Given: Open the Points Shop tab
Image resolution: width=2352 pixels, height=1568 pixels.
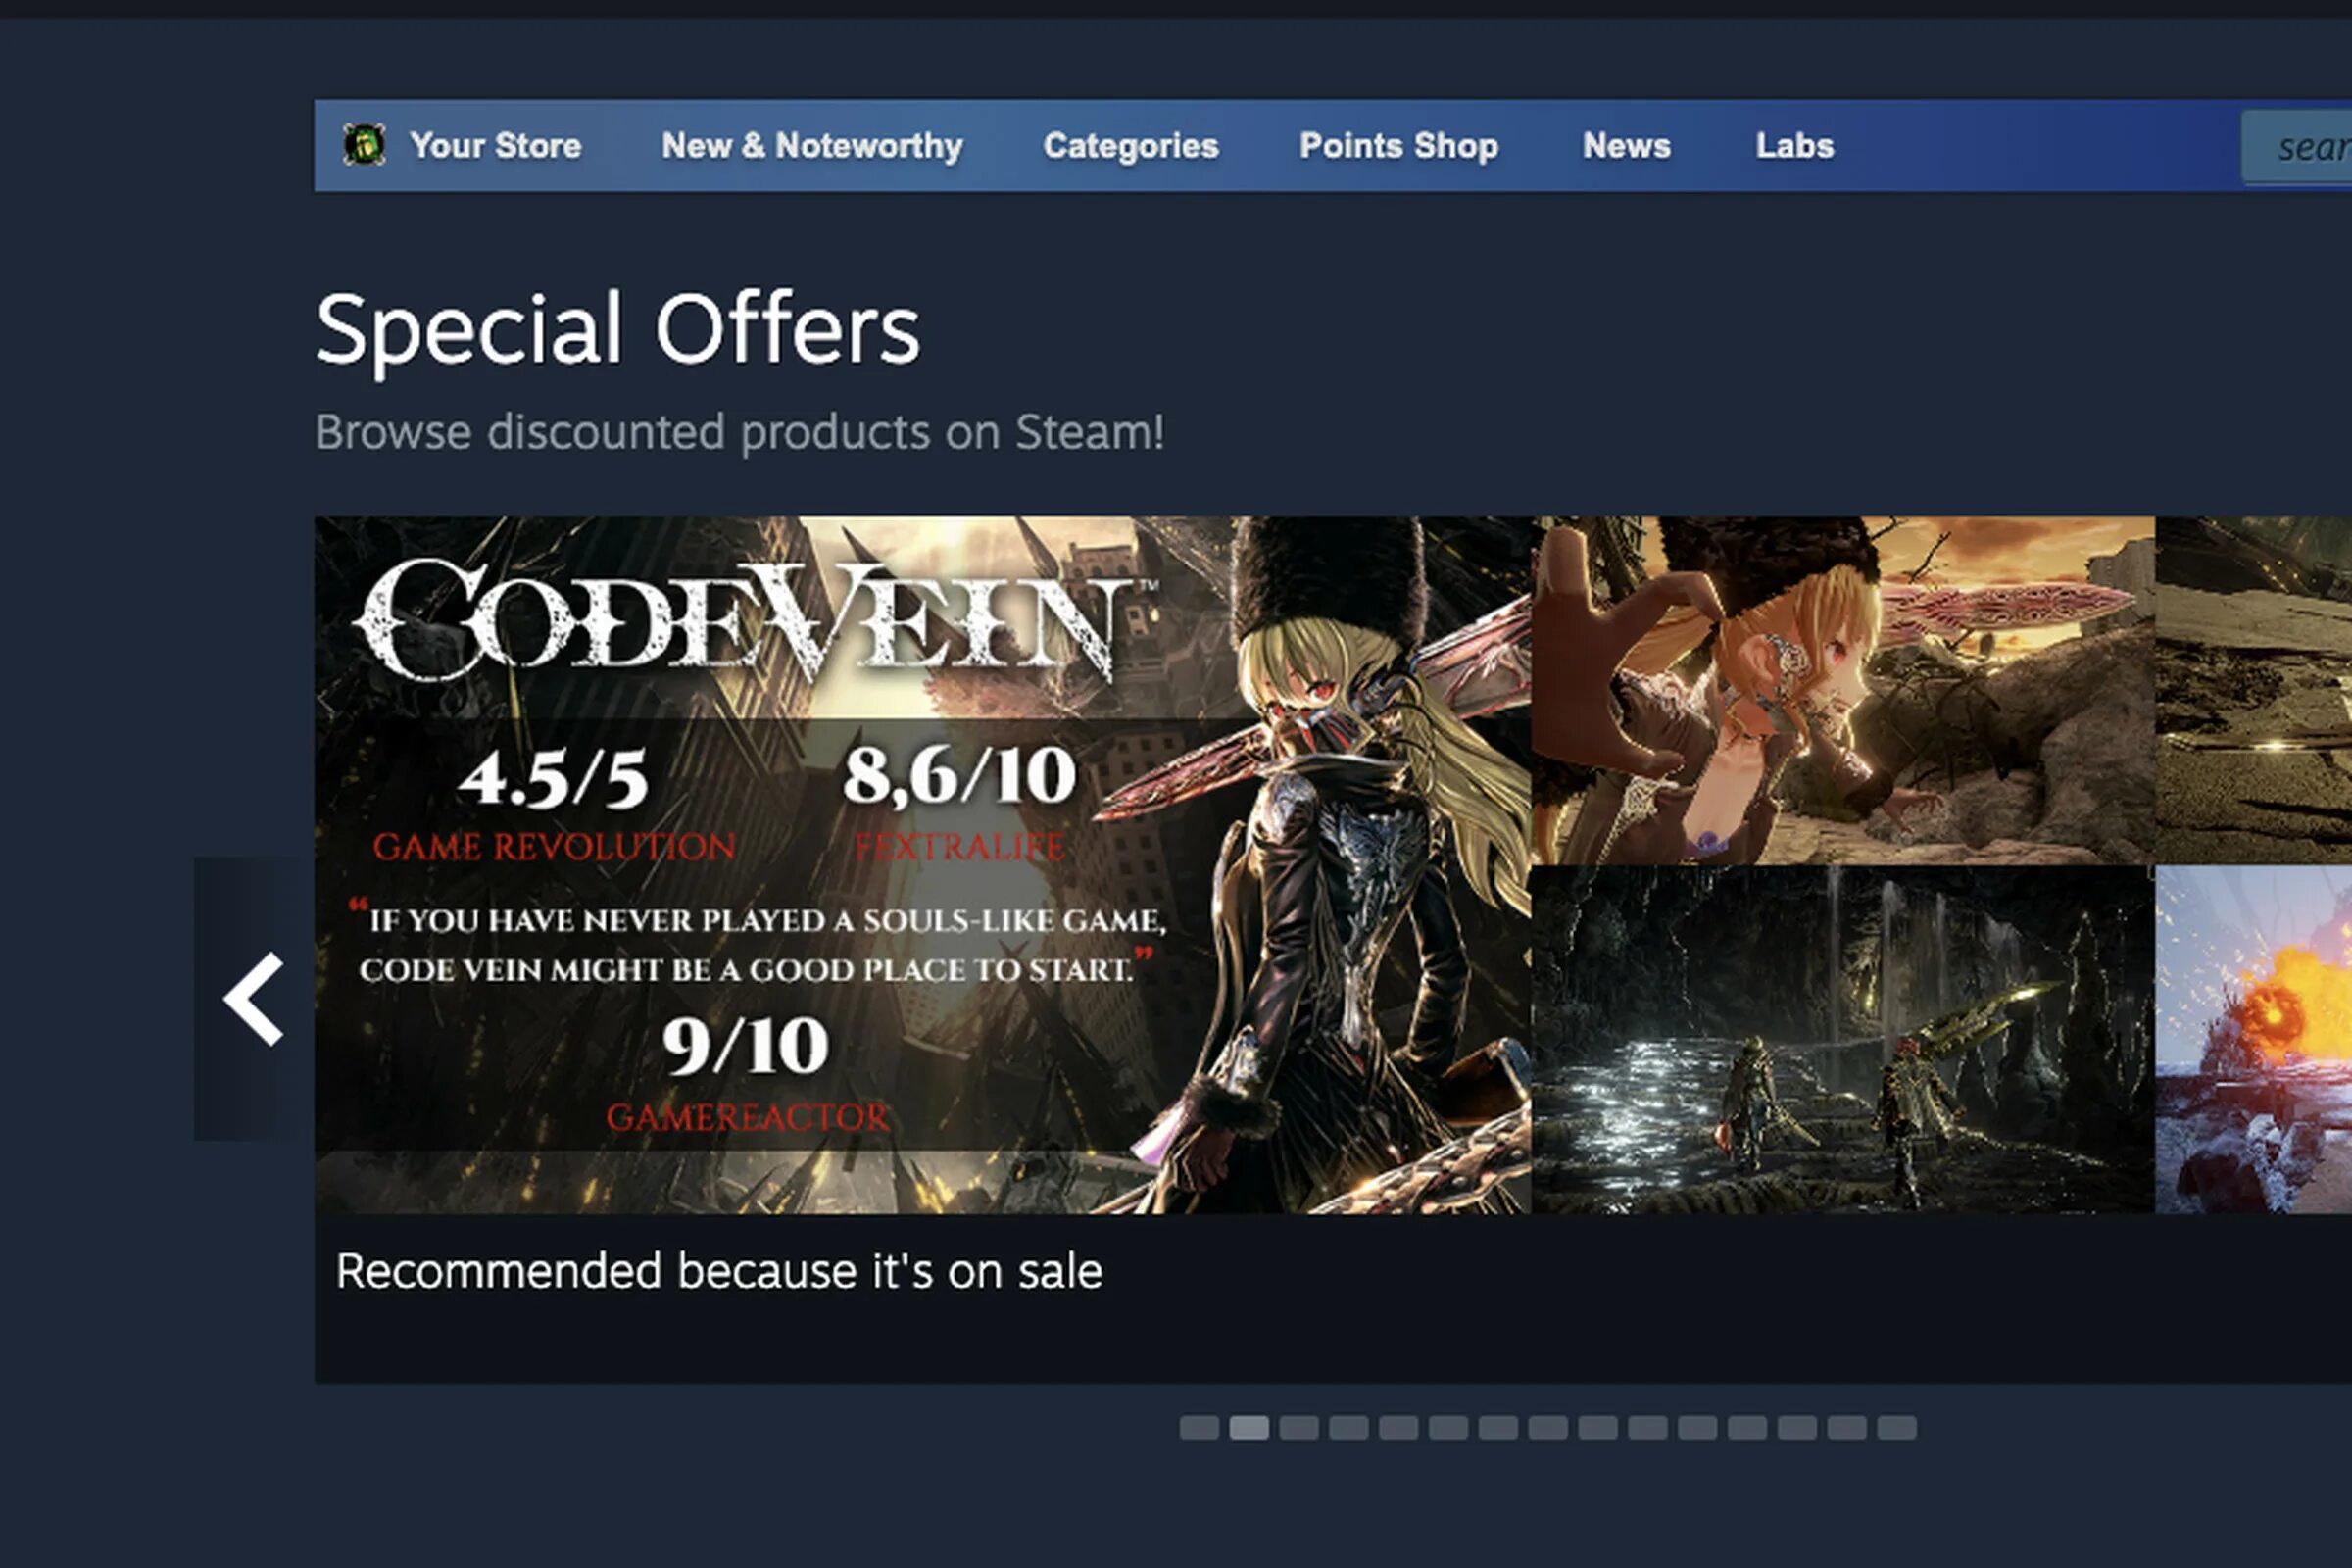Looking at the screenshot, I should point(1399,146).
